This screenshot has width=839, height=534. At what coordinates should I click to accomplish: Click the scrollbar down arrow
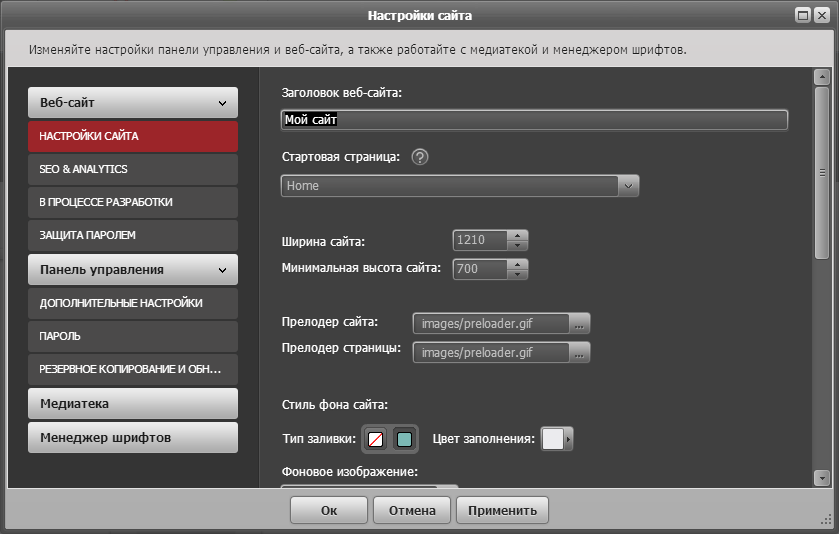click(x=822, y=478)
